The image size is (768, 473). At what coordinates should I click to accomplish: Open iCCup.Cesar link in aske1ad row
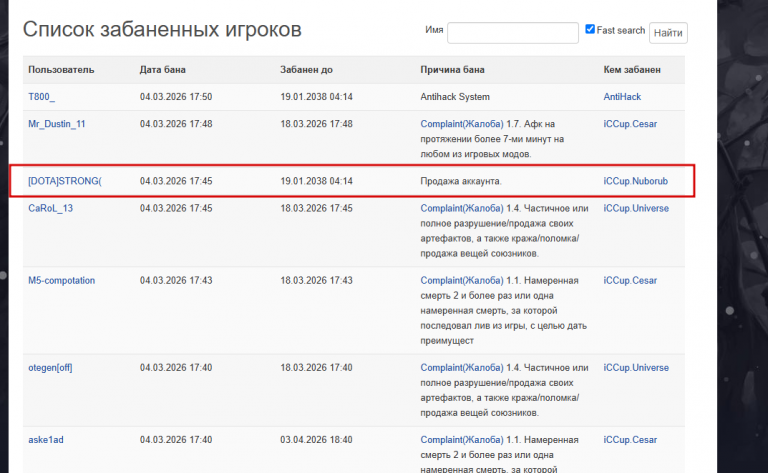(x=630, y=440)
